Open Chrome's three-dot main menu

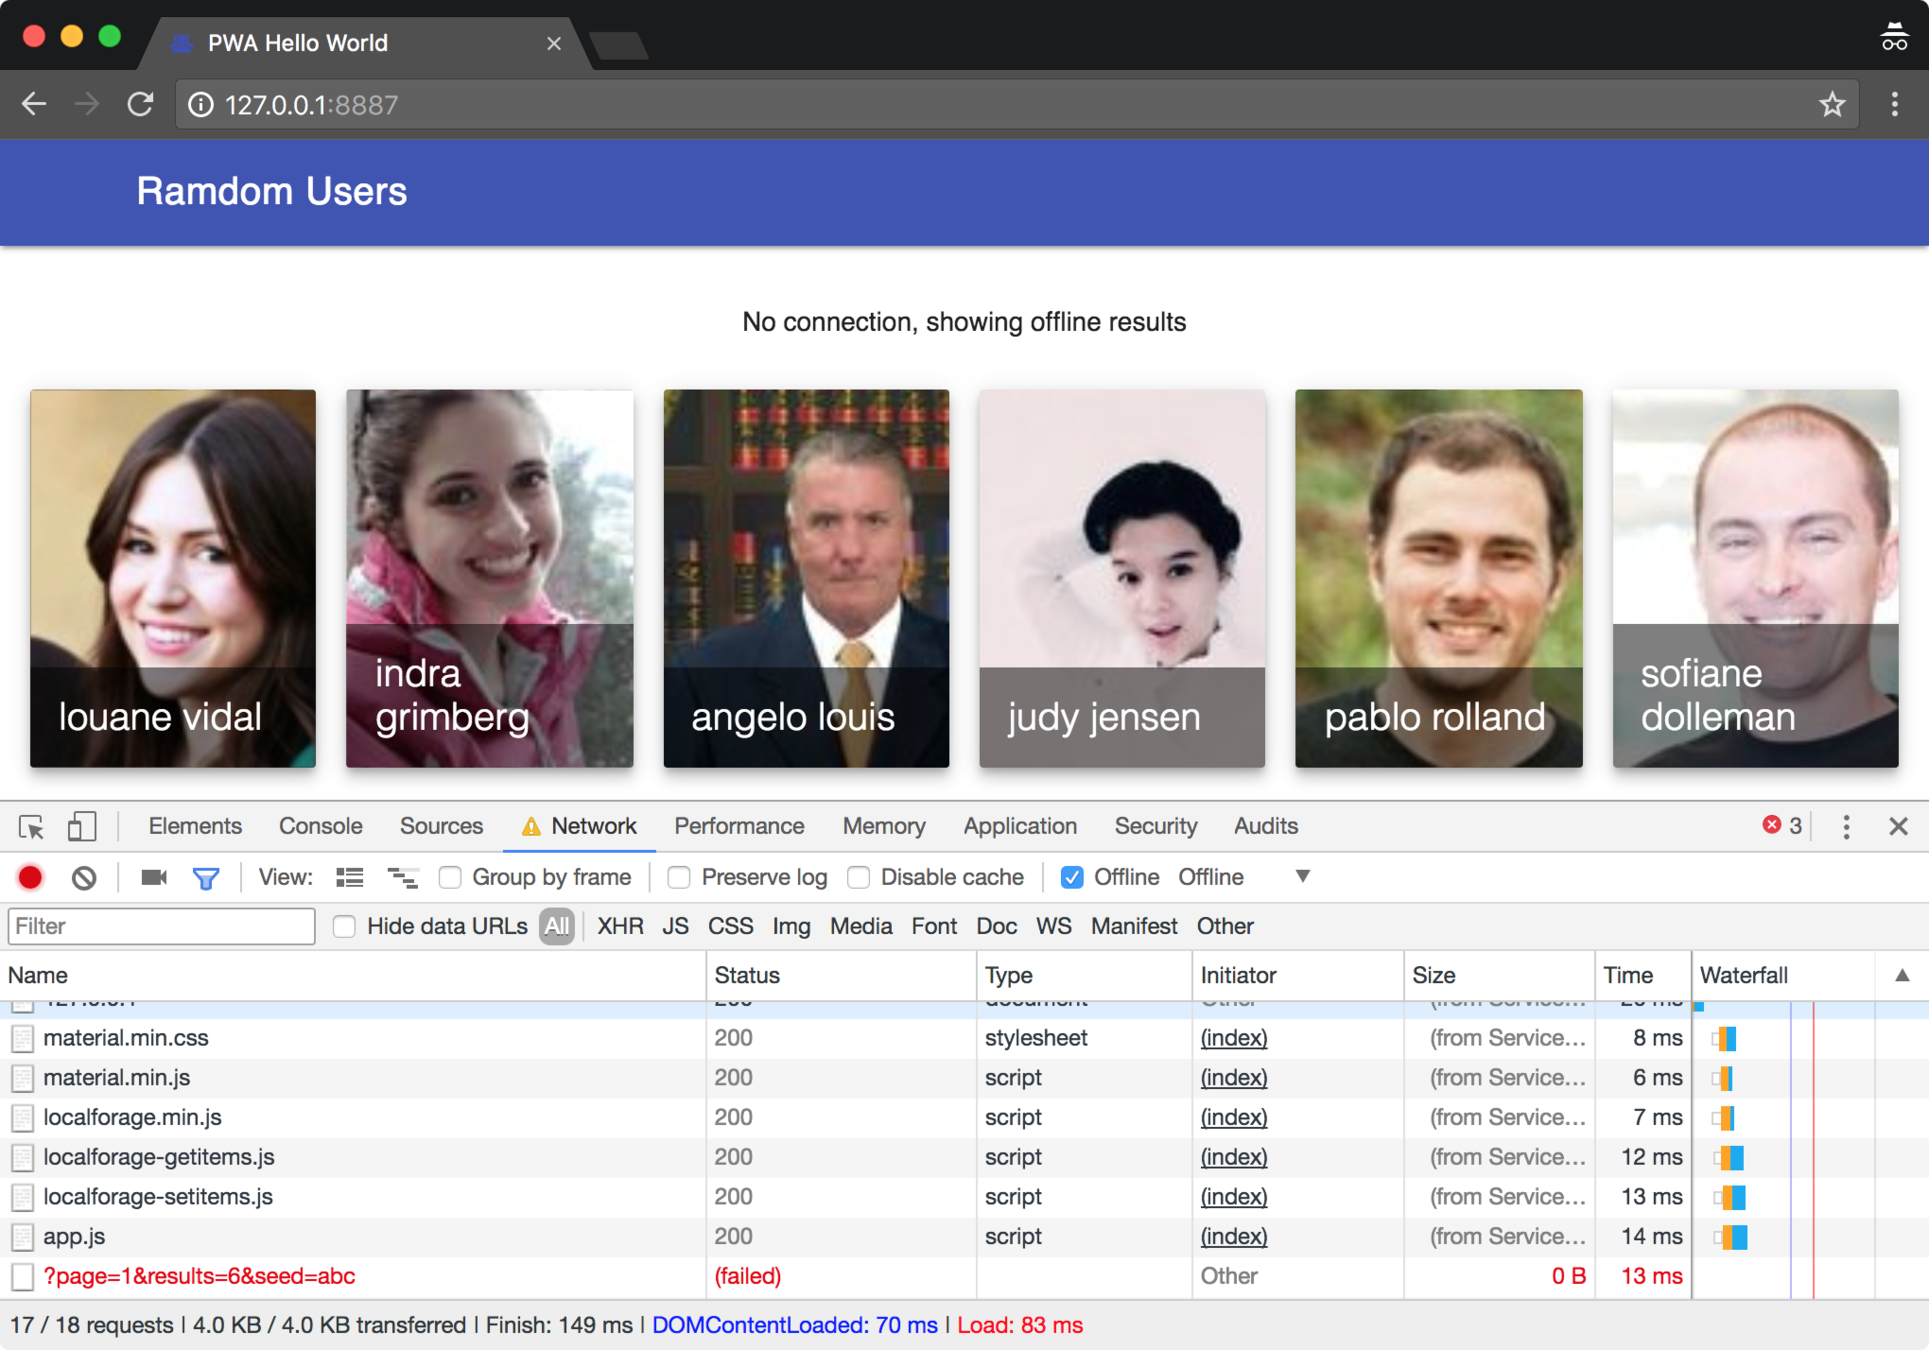pos(1894,104)
